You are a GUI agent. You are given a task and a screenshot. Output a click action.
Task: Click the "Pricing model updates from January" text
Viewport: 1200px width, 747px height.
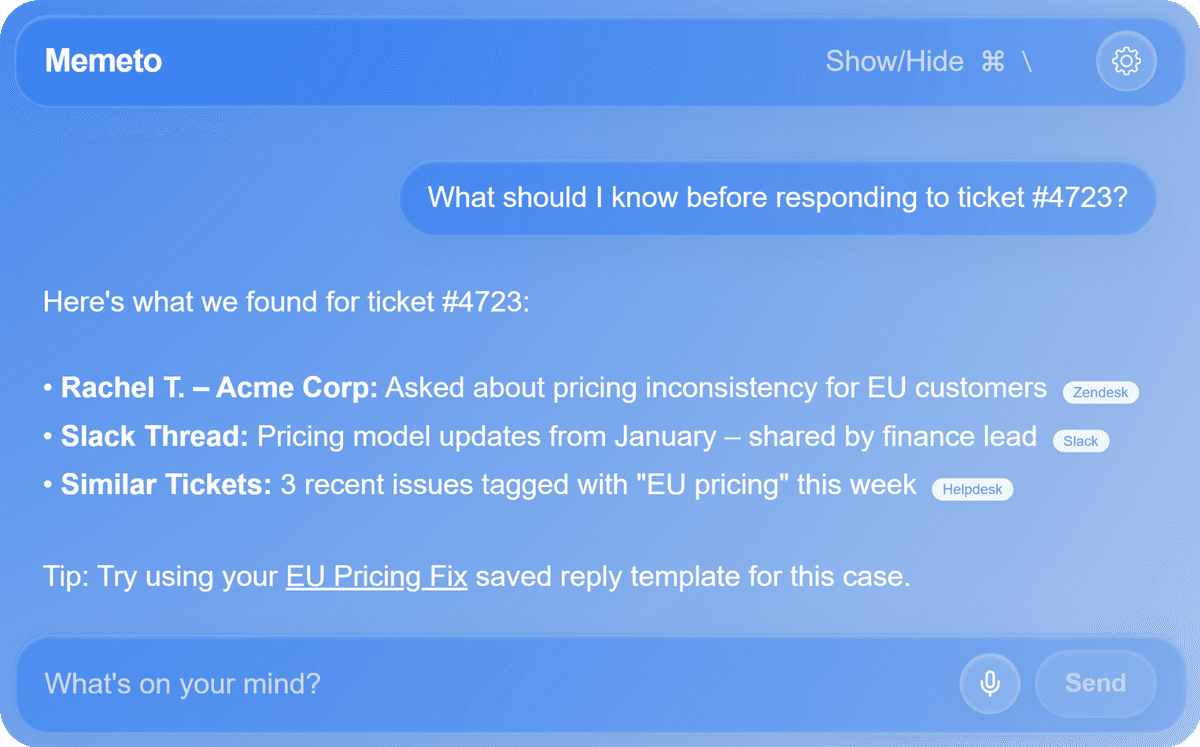tap(486, 437)
